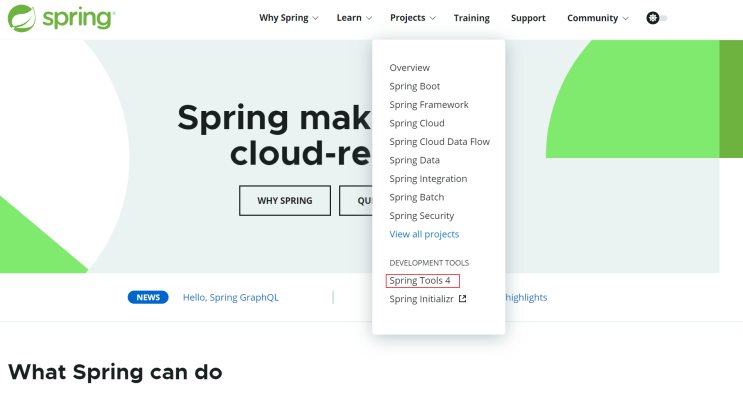Viewport: 743px width, 397px height.
Task: Choose Spring Data project
Action: coord(415,160)
